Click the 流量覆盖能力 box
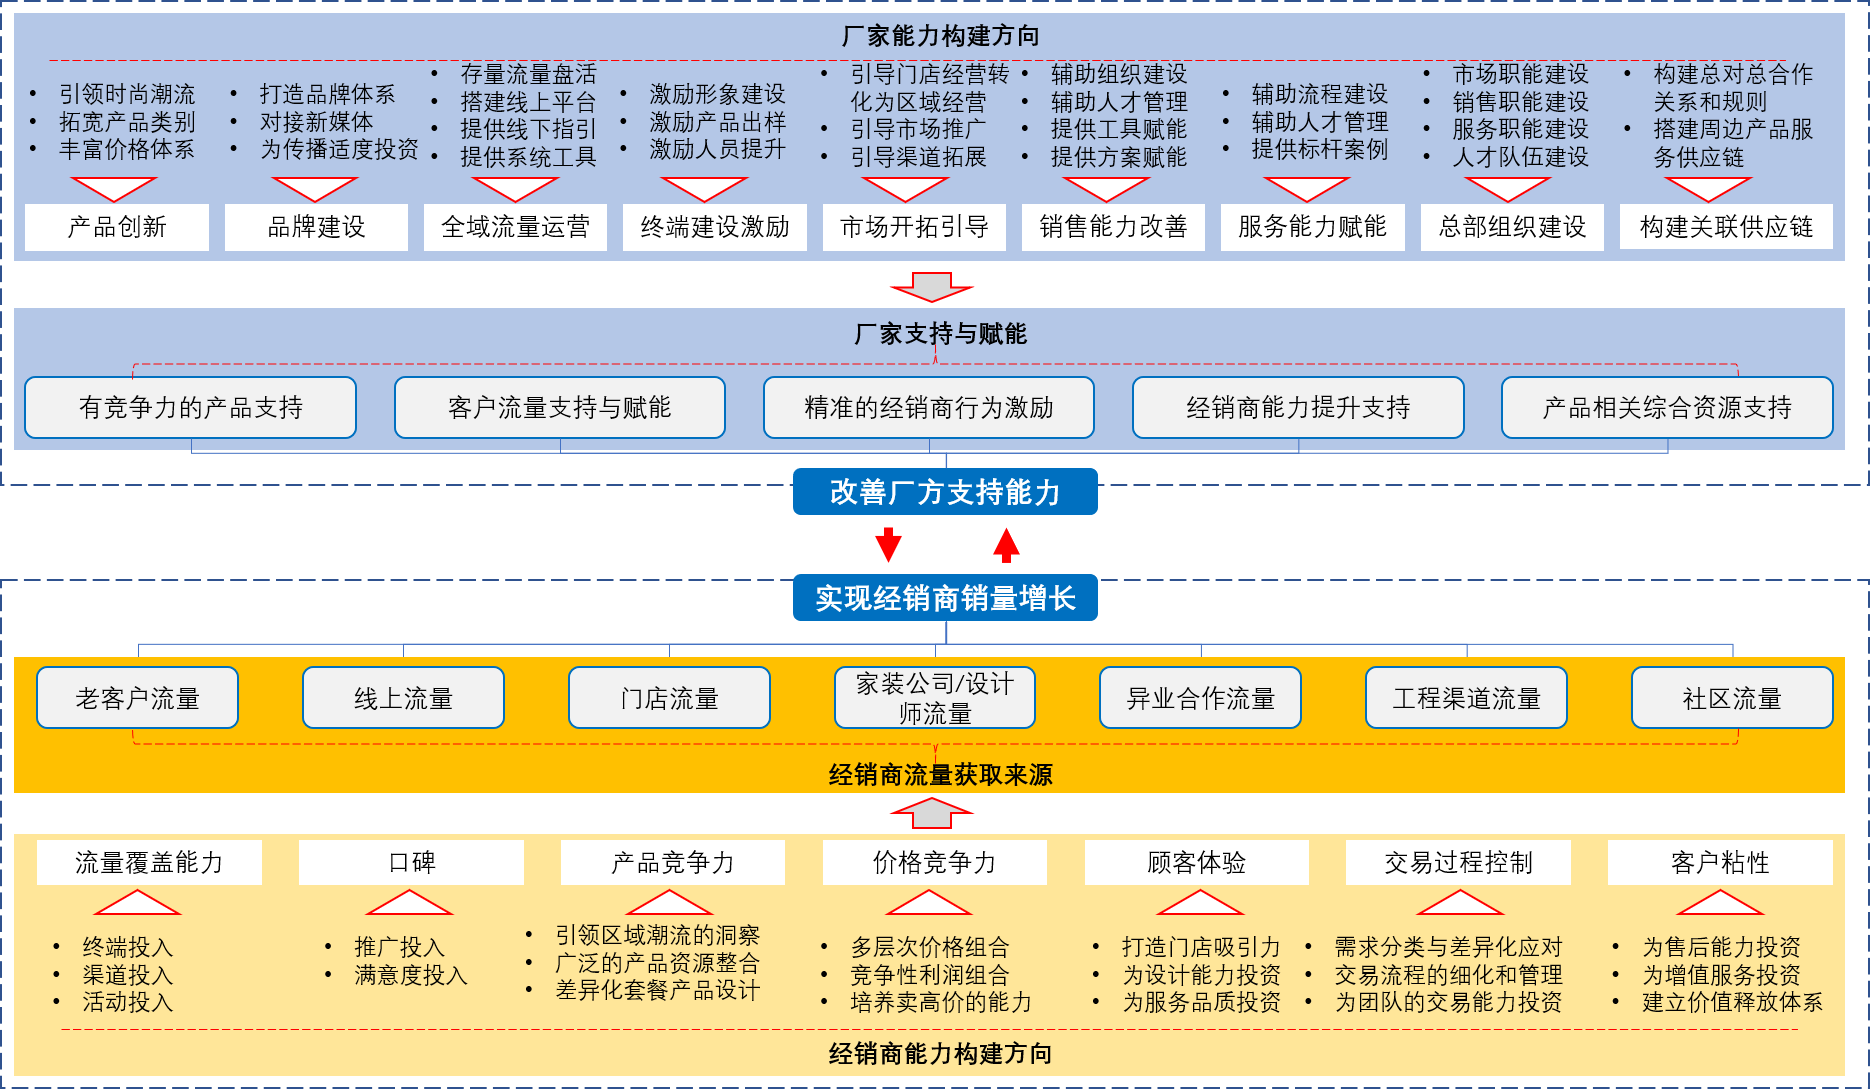 149,862
